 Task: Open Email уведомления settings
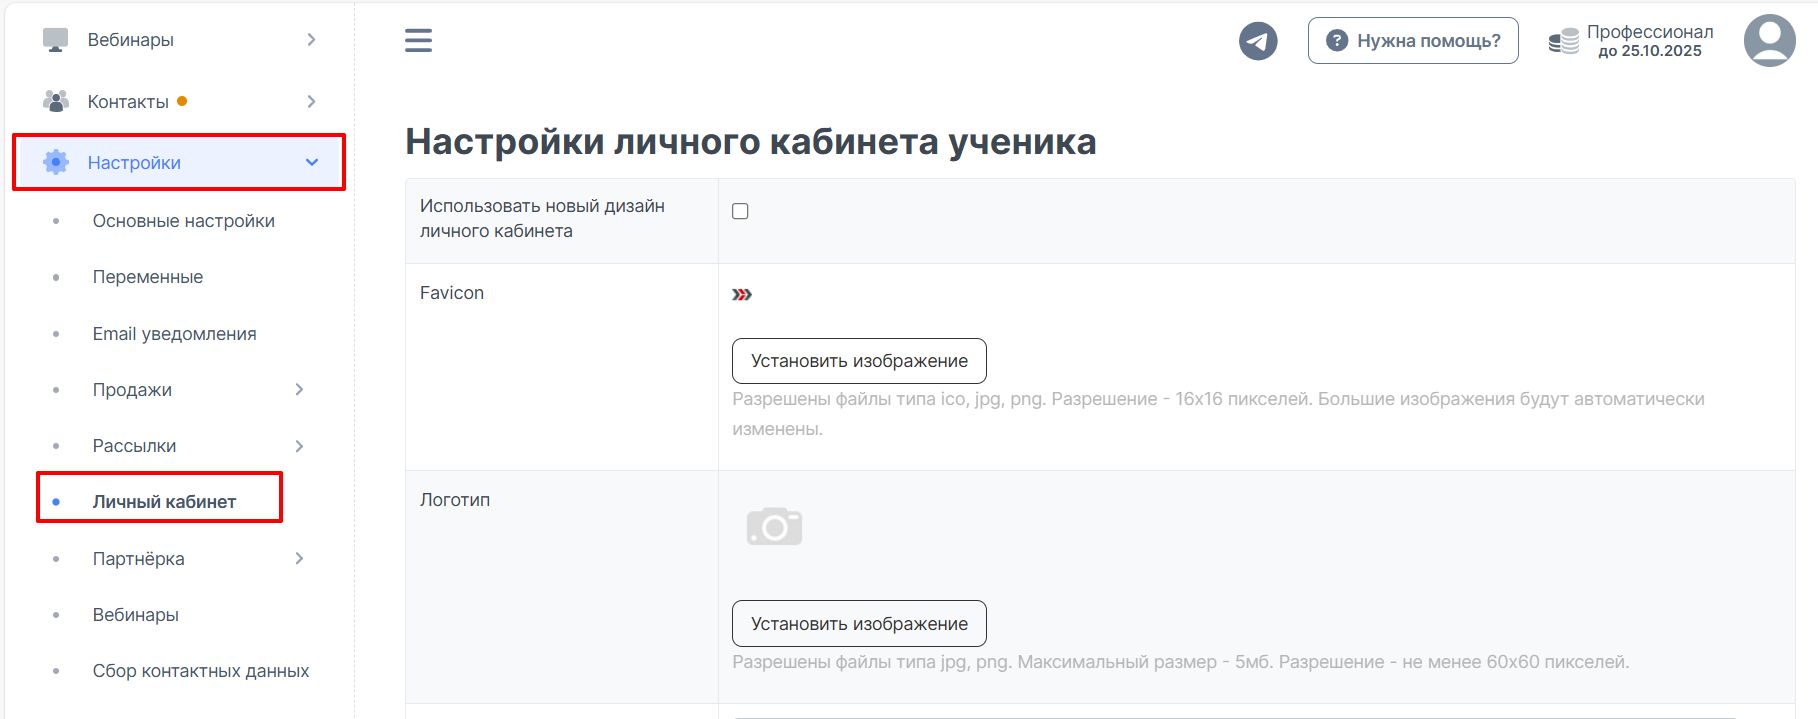tap(174, 334)
